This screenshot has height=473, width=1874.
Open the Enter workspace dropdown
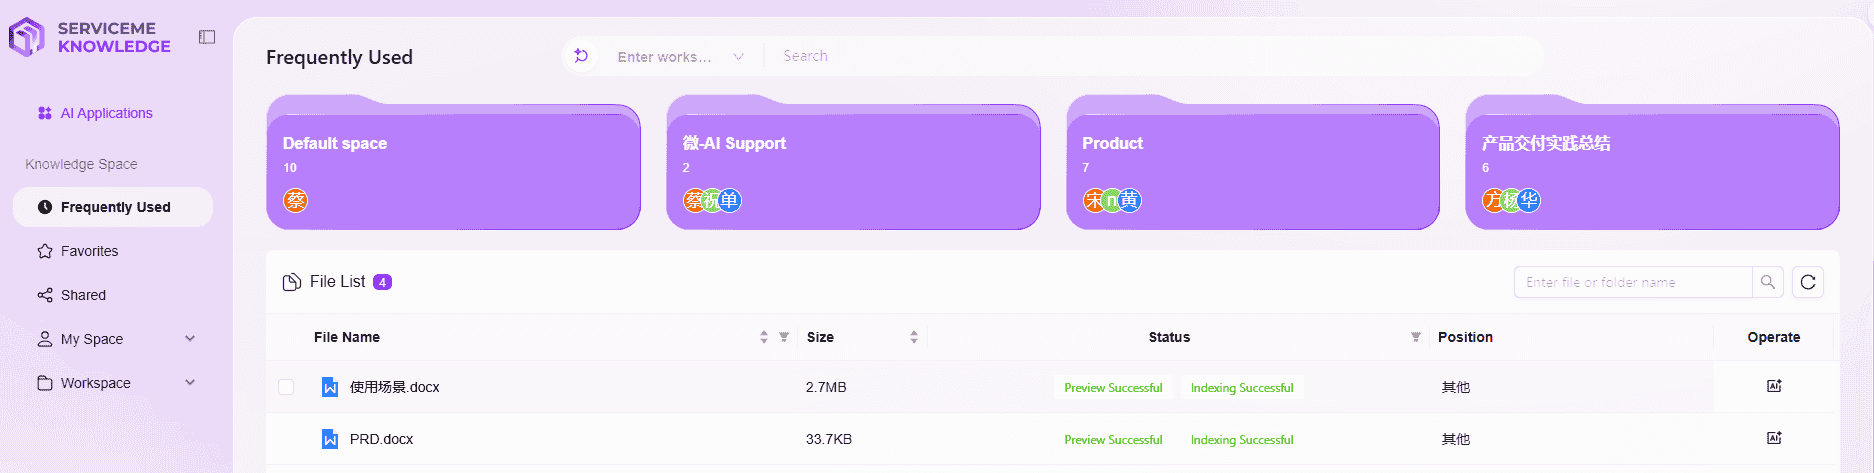(x=680, y=57)
